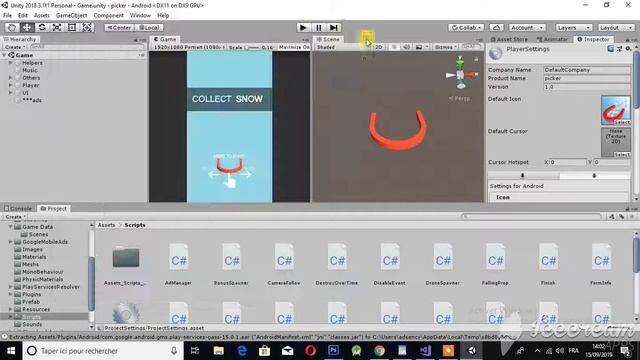
Task: Select BonusSpawner script file
Action: pos(231,263)
